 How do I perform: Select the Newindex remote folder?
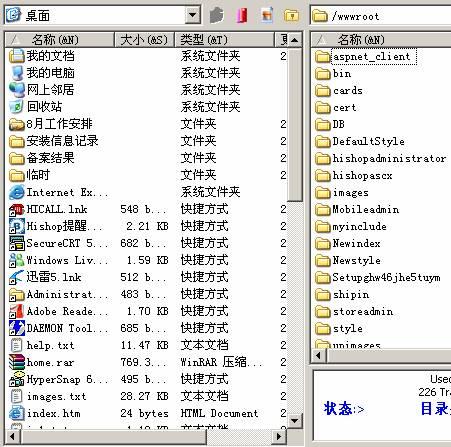pyautogui.click(x=348, y=244)
